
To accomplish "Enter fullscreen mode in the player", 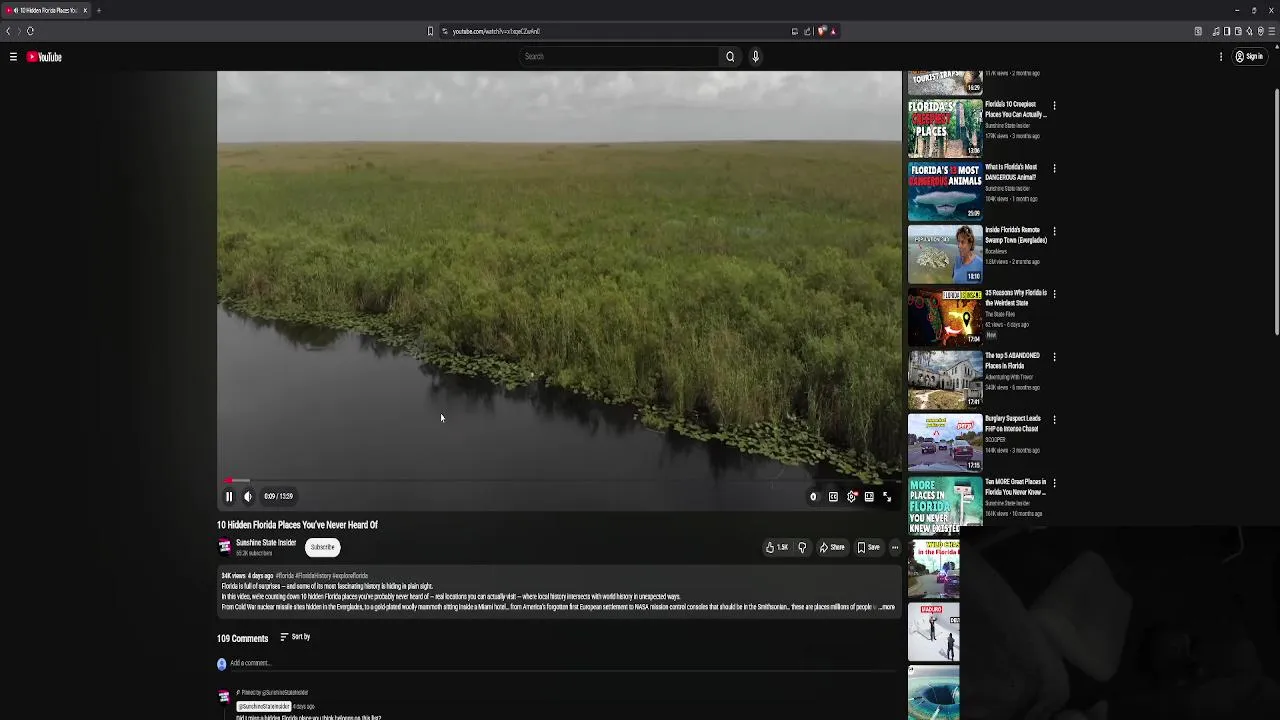I will [x=887, y=496].
